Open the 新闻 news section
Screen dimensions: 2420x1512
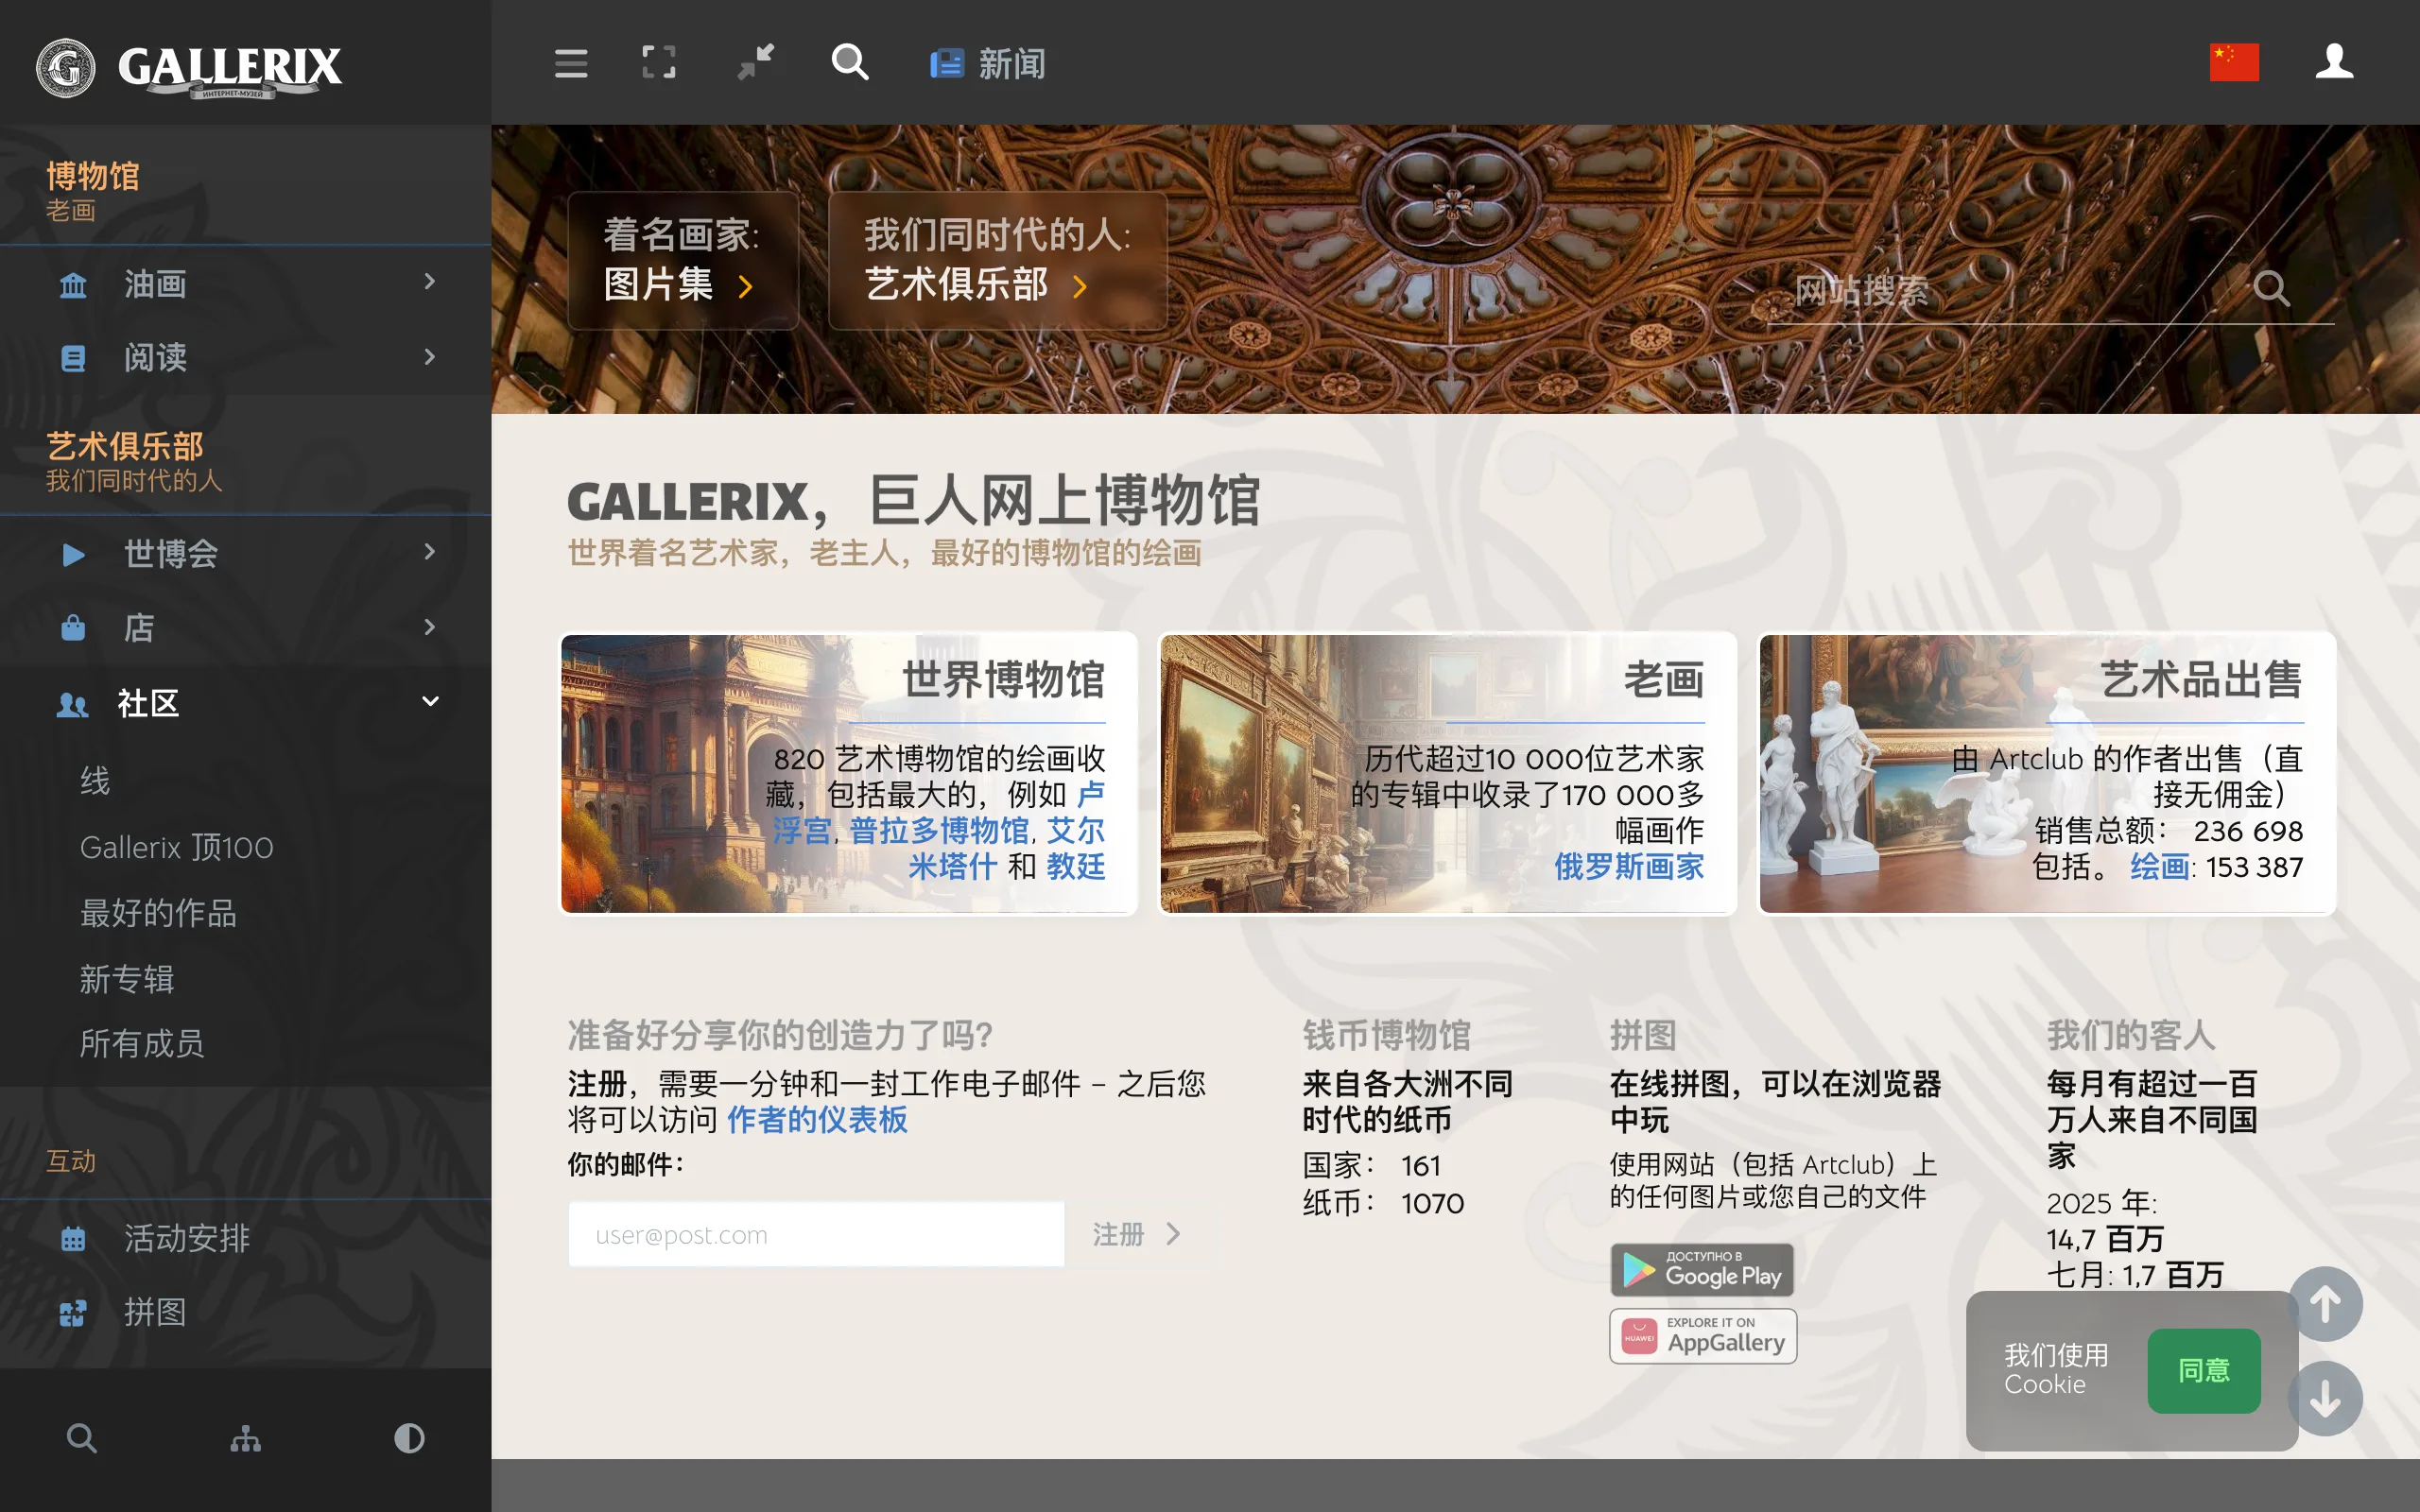987,64
